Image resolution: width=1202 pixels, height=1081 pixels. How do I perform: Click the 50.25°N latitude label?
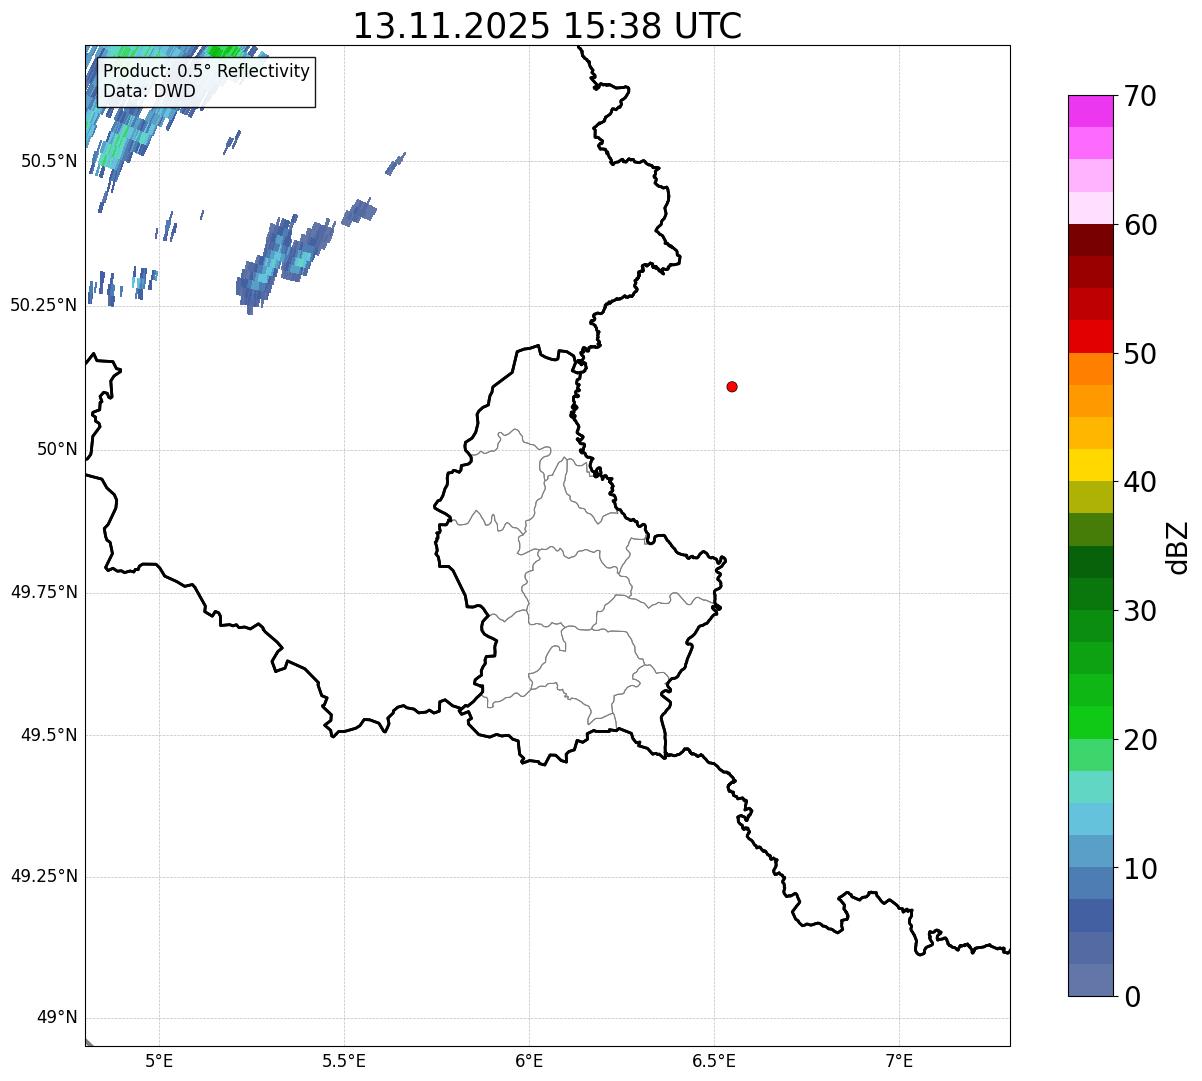click(44, 305)
